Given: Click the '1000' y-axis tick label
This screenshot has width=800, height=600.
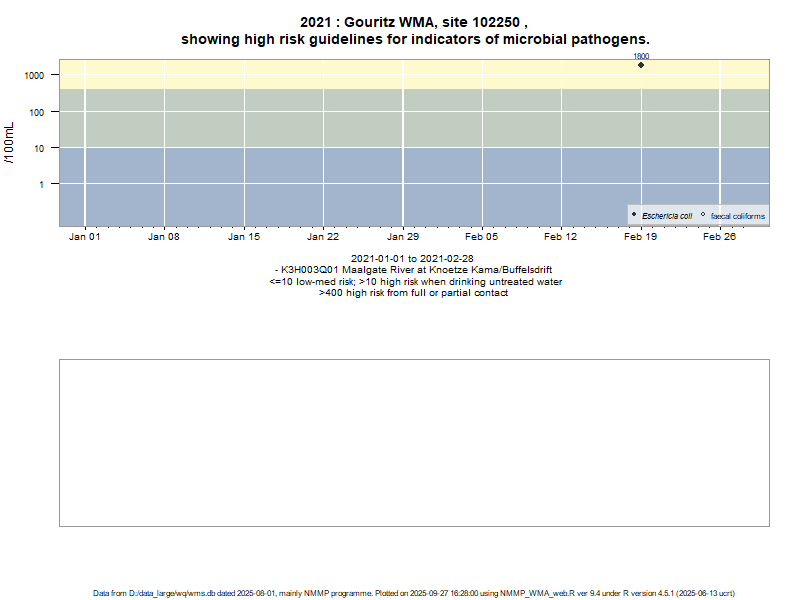Looking at the screenshot, I should click(x=34, y=76).
